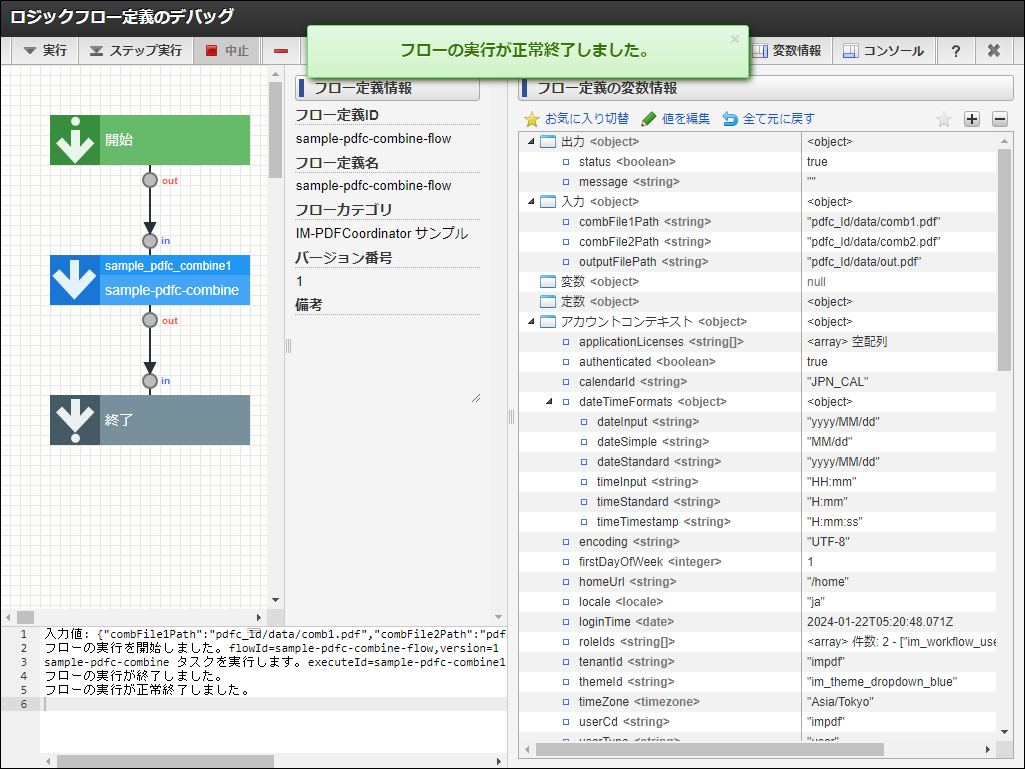Toggle the コンソール console panel
Image resolution: width=1025 pixels, height=769 pixels.
pos(883,51)
